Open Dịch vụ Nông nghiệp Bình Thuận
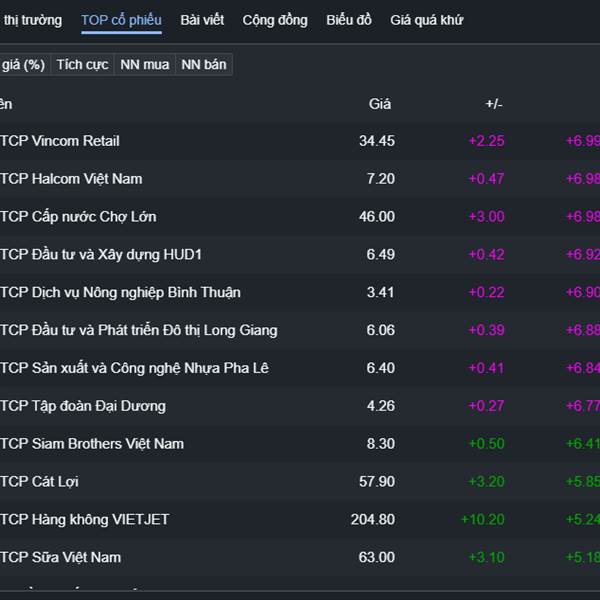 [x=120, y=293]
